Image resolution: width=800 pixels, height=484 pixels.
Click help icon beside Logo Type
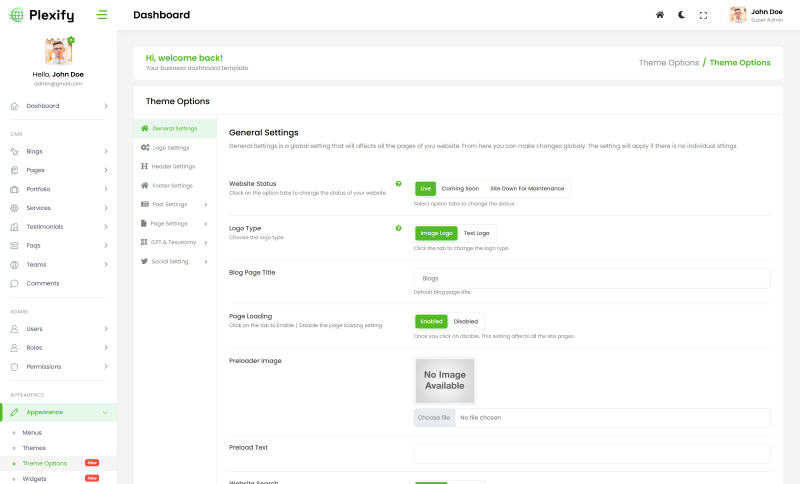[x=398, y=228]
